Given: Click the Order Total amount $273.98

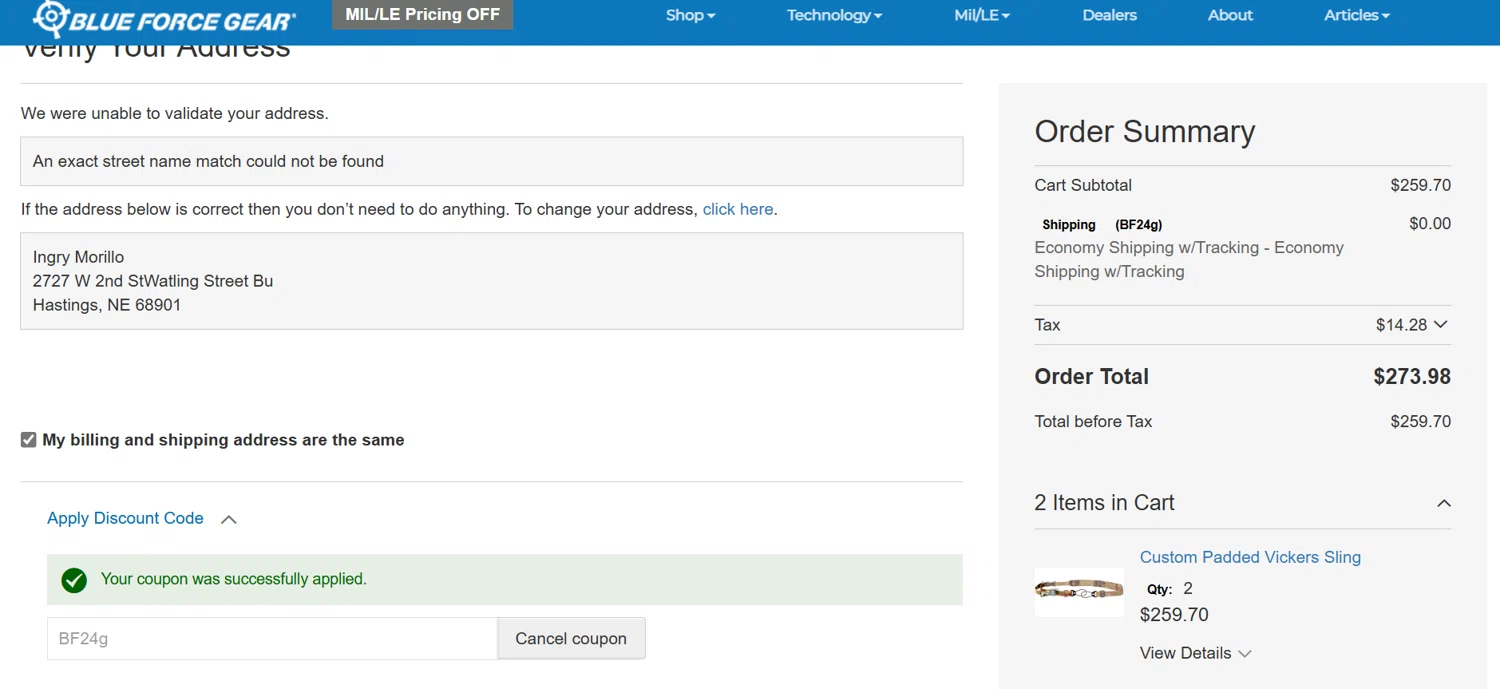Looking at the screenshot, I should 1412,377.
